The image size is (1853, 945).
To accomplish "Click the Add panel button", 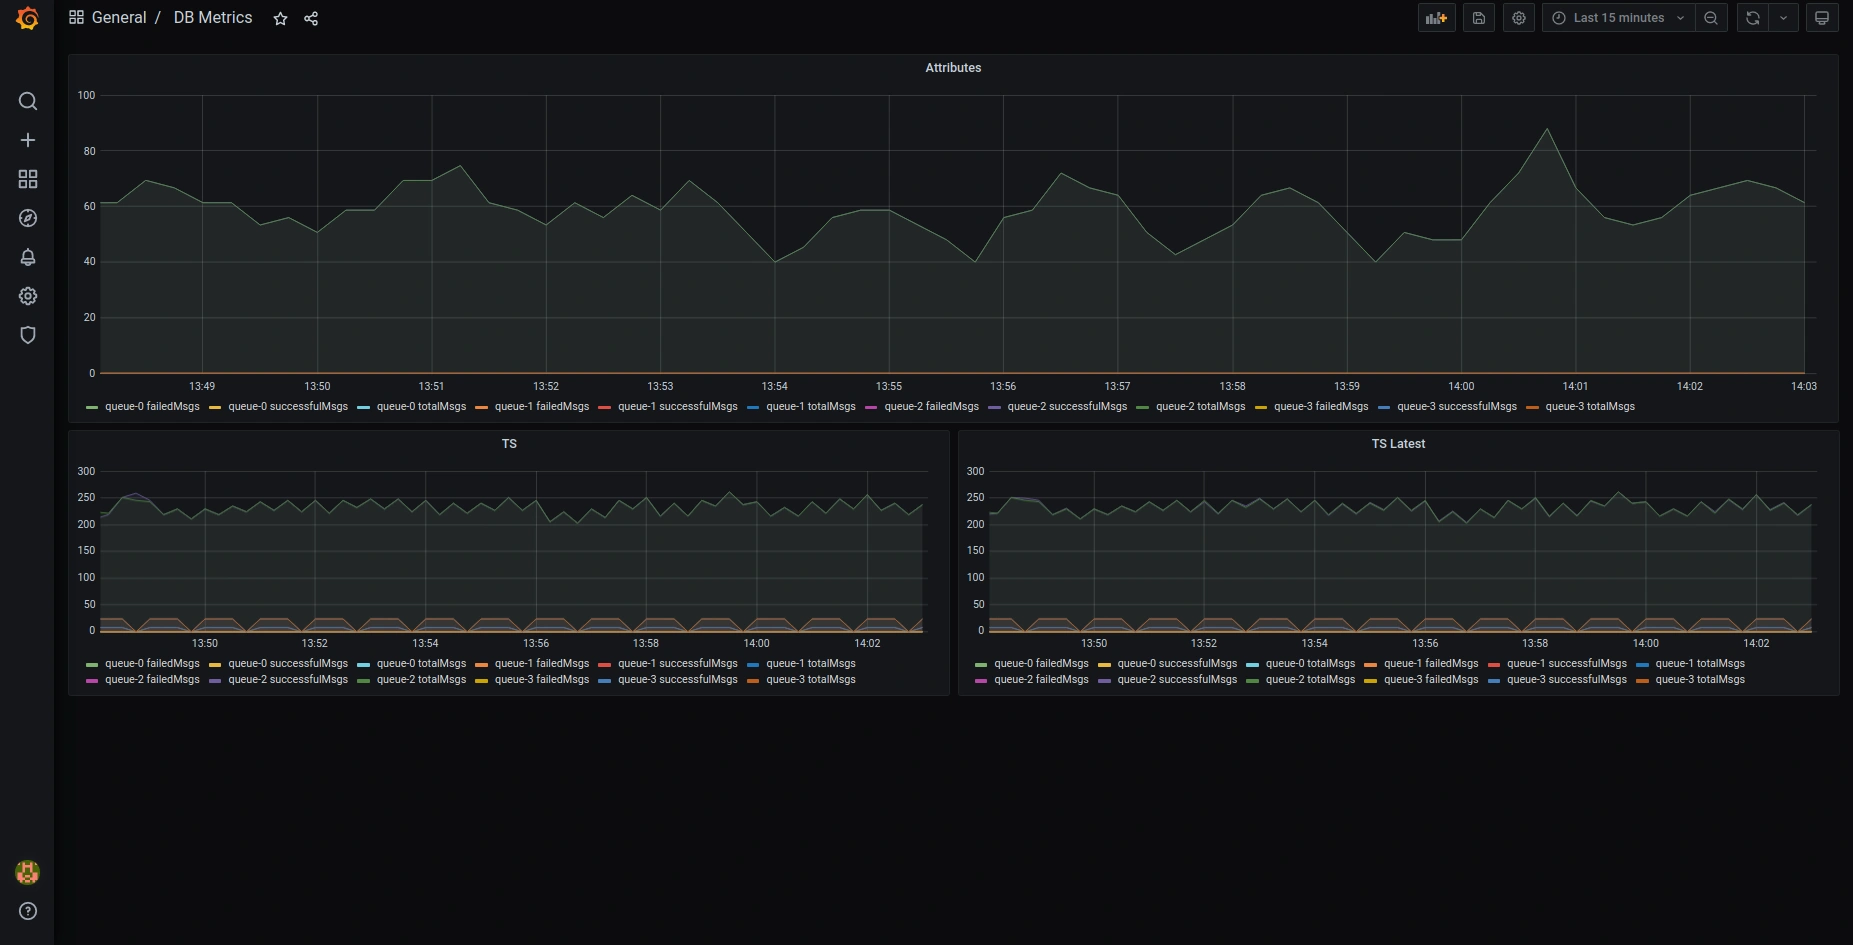I will (1436, 18).
